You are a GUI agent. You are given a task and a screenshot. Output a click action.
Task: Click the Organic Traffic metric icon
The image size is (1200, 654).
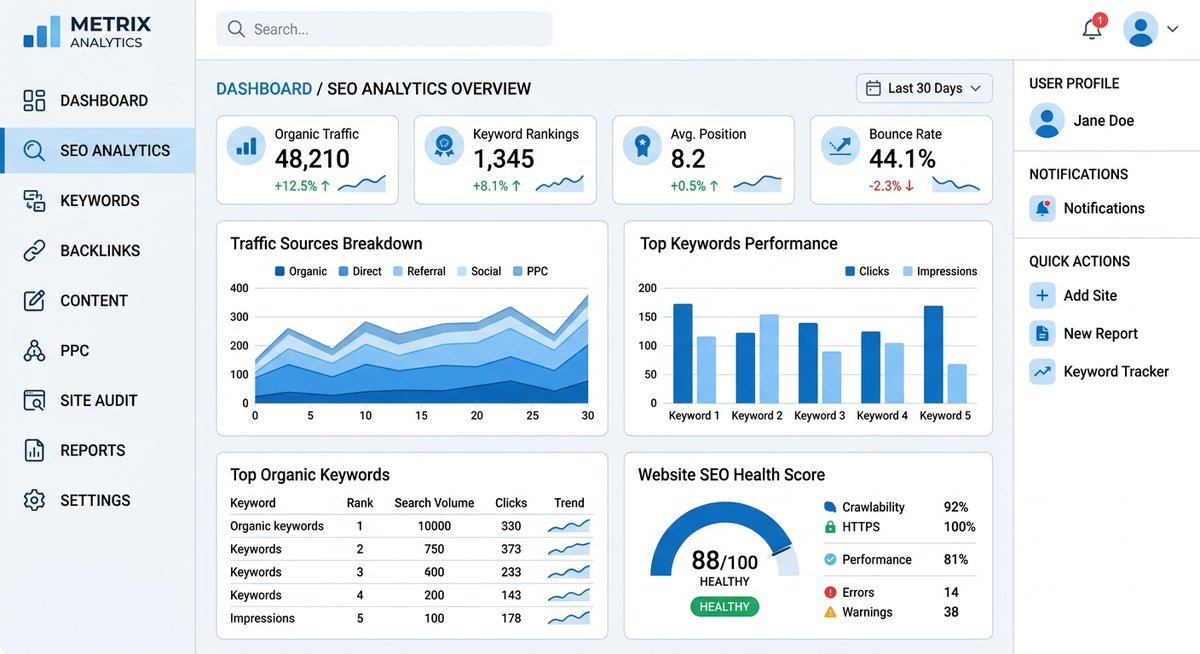click(x=246, y=145)
